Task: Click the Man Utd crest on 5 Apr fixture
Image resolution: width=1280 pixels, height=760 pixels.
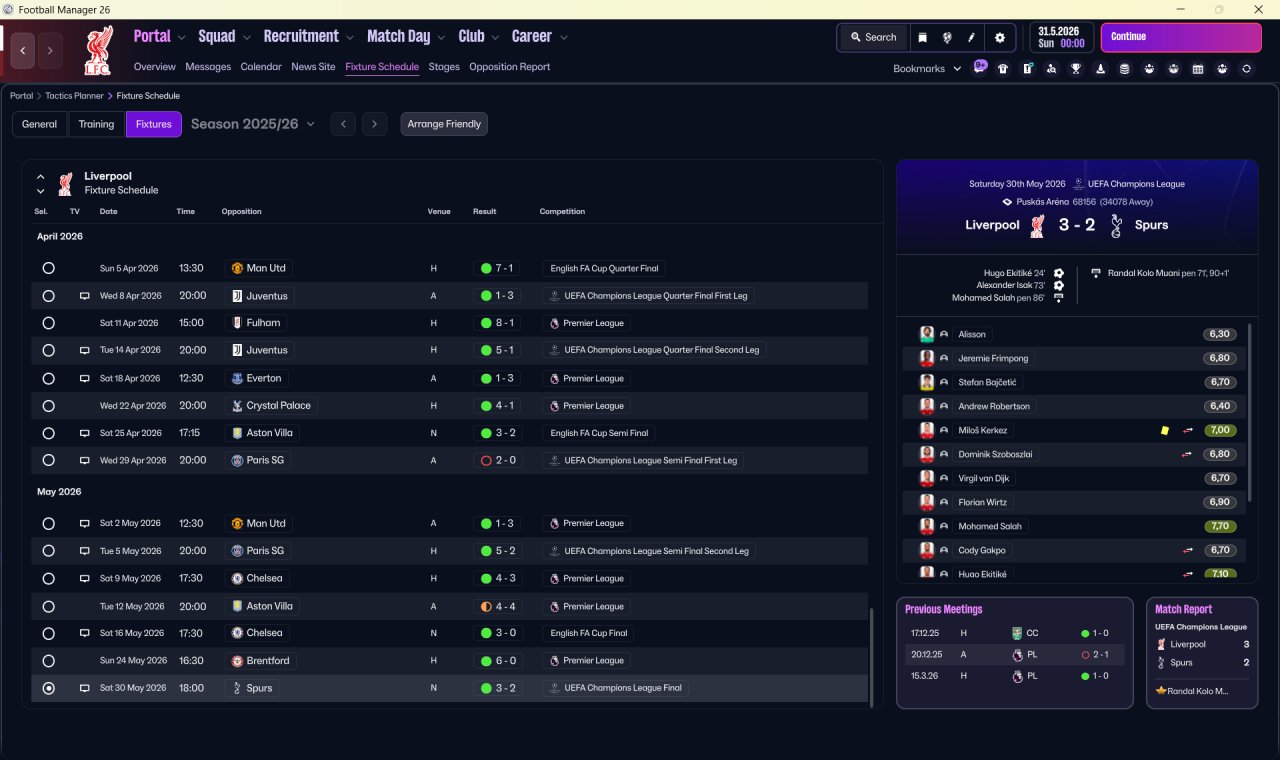Action: click(237, 268)
